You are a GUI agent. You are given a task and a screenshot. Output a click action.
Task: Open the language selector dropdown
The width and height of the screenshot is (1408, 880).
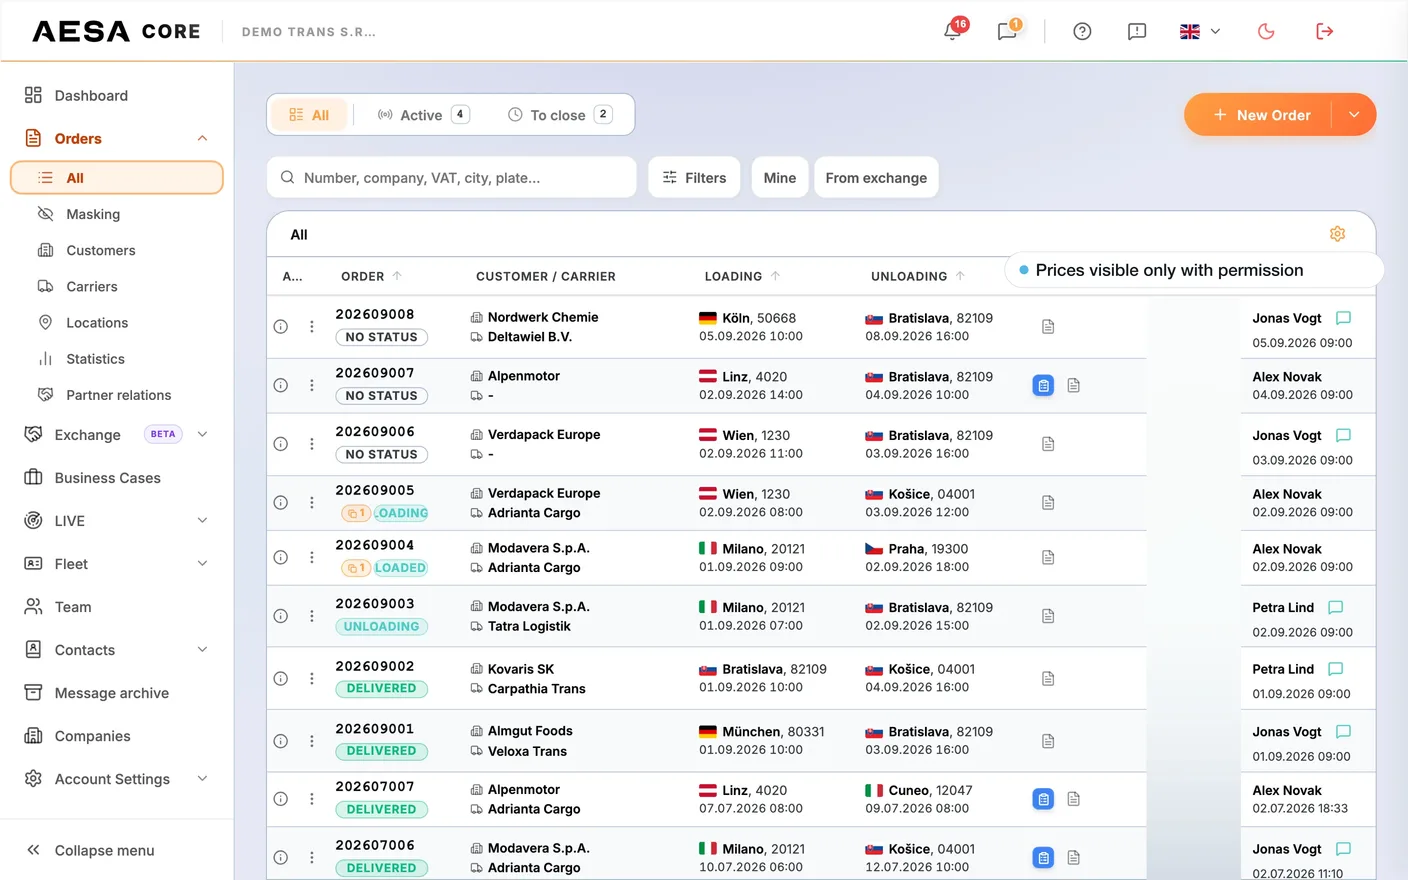[x=1200, y=31]
